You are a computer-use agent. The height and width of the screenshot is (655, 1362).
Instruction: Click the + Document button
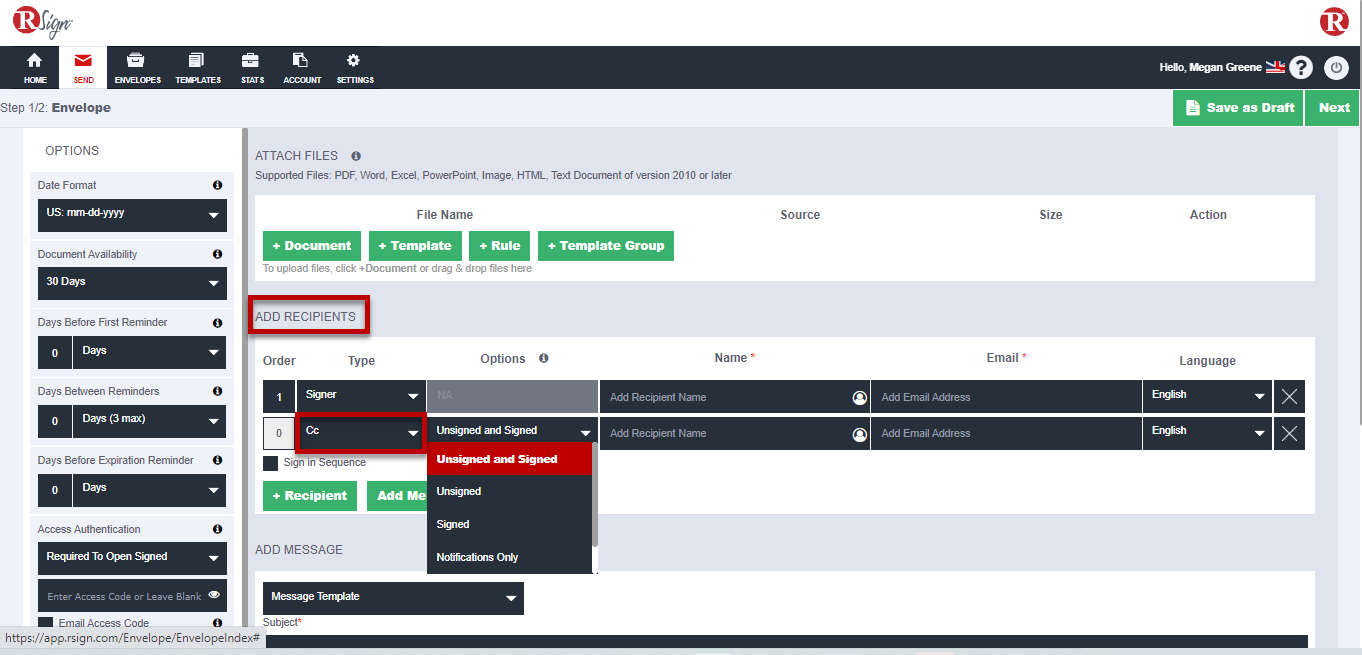point(312,246)
